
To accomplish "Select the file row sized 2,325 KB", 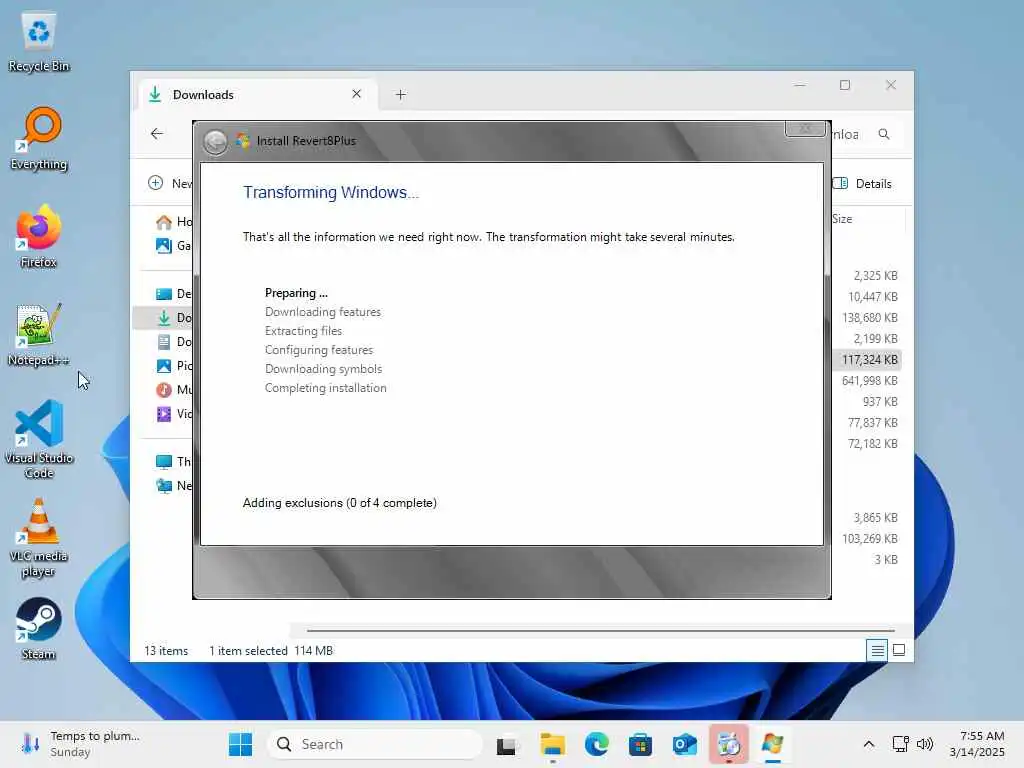I will click(869, 276).
